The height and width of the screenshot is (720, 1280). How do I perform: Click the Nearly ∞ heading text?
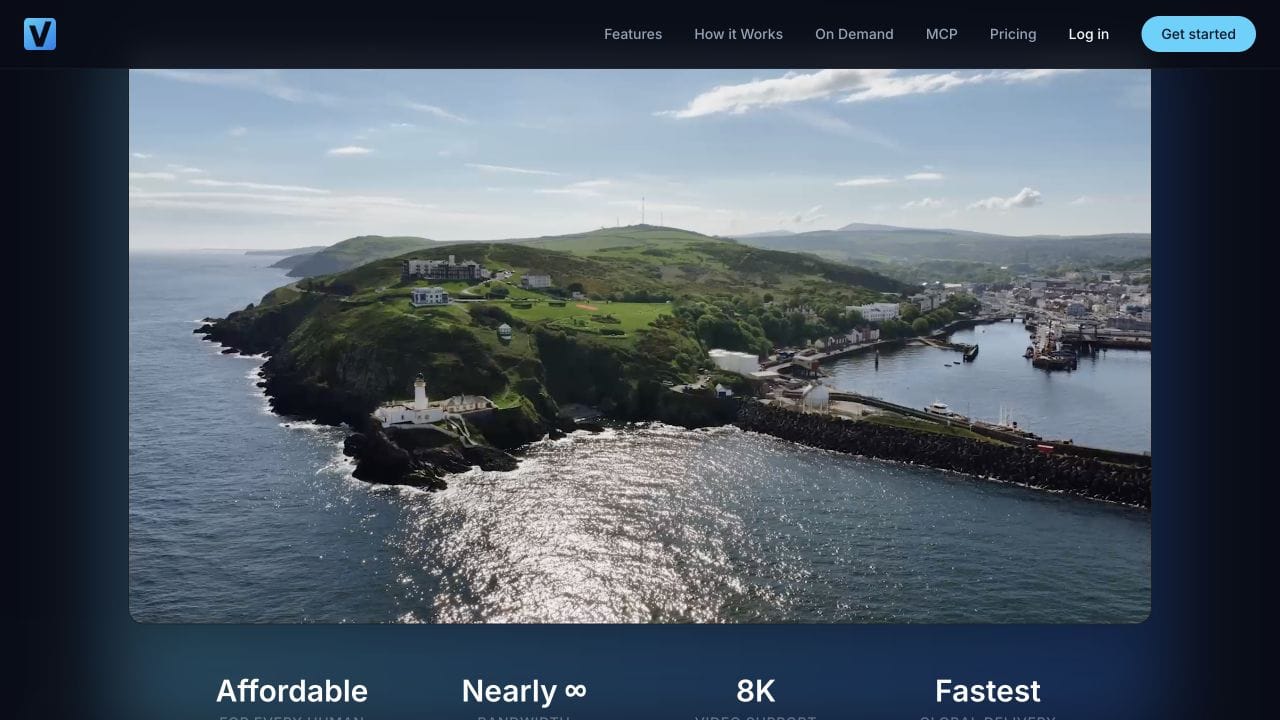524,691
